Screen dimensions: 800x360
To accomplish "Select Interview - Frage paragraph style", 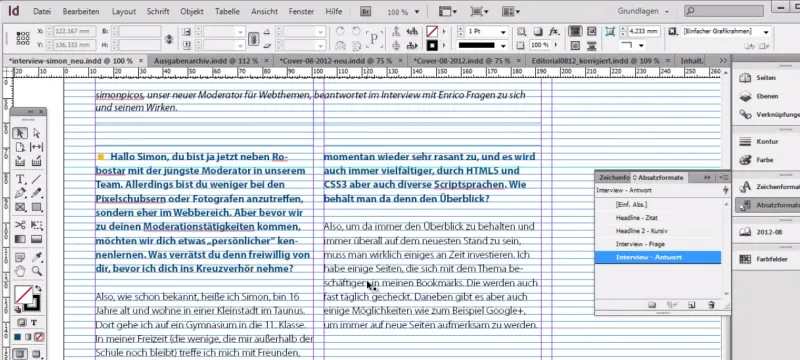I will point(658,244).
